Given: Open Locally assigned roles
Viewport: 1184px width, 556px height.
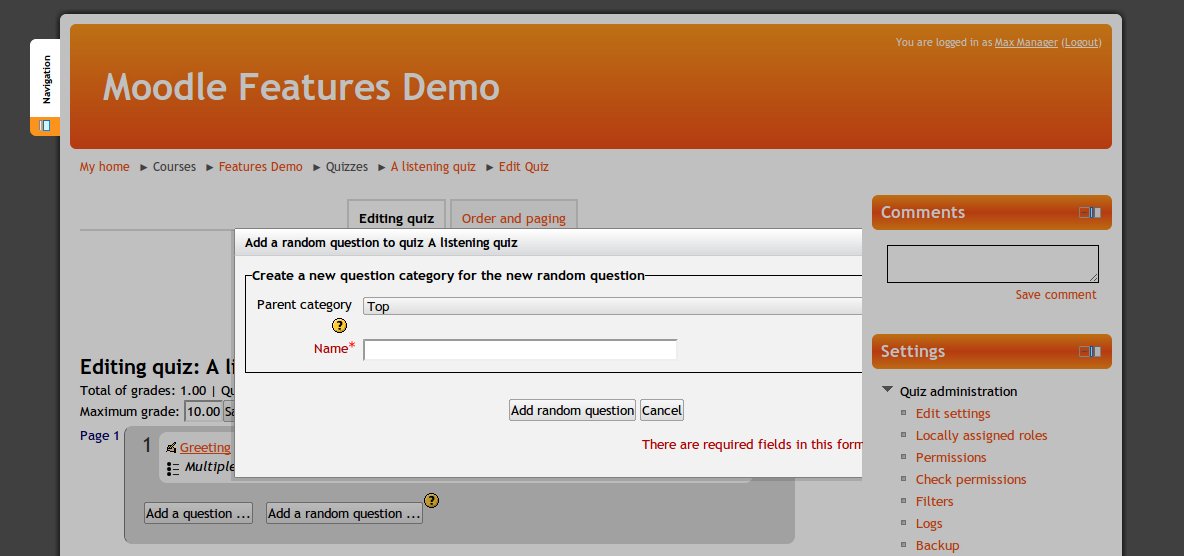Looking at the screenshot, I should (982, 435).
